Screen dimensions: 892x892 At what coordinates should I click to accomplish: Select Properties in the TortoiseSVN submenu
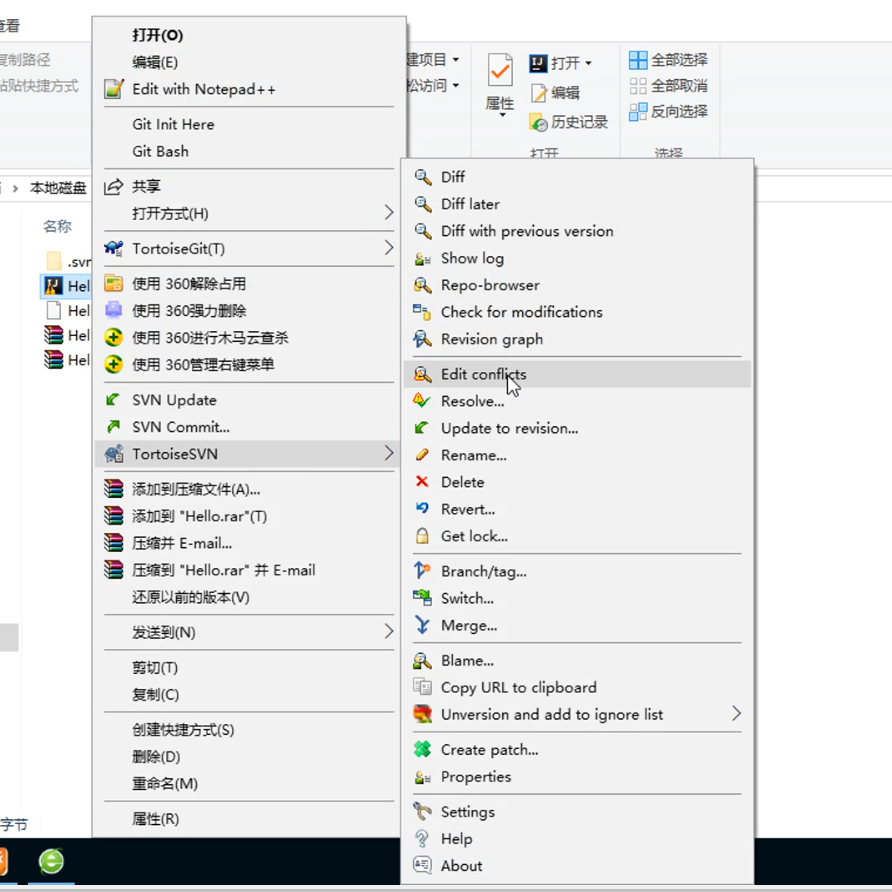(476, 777)
